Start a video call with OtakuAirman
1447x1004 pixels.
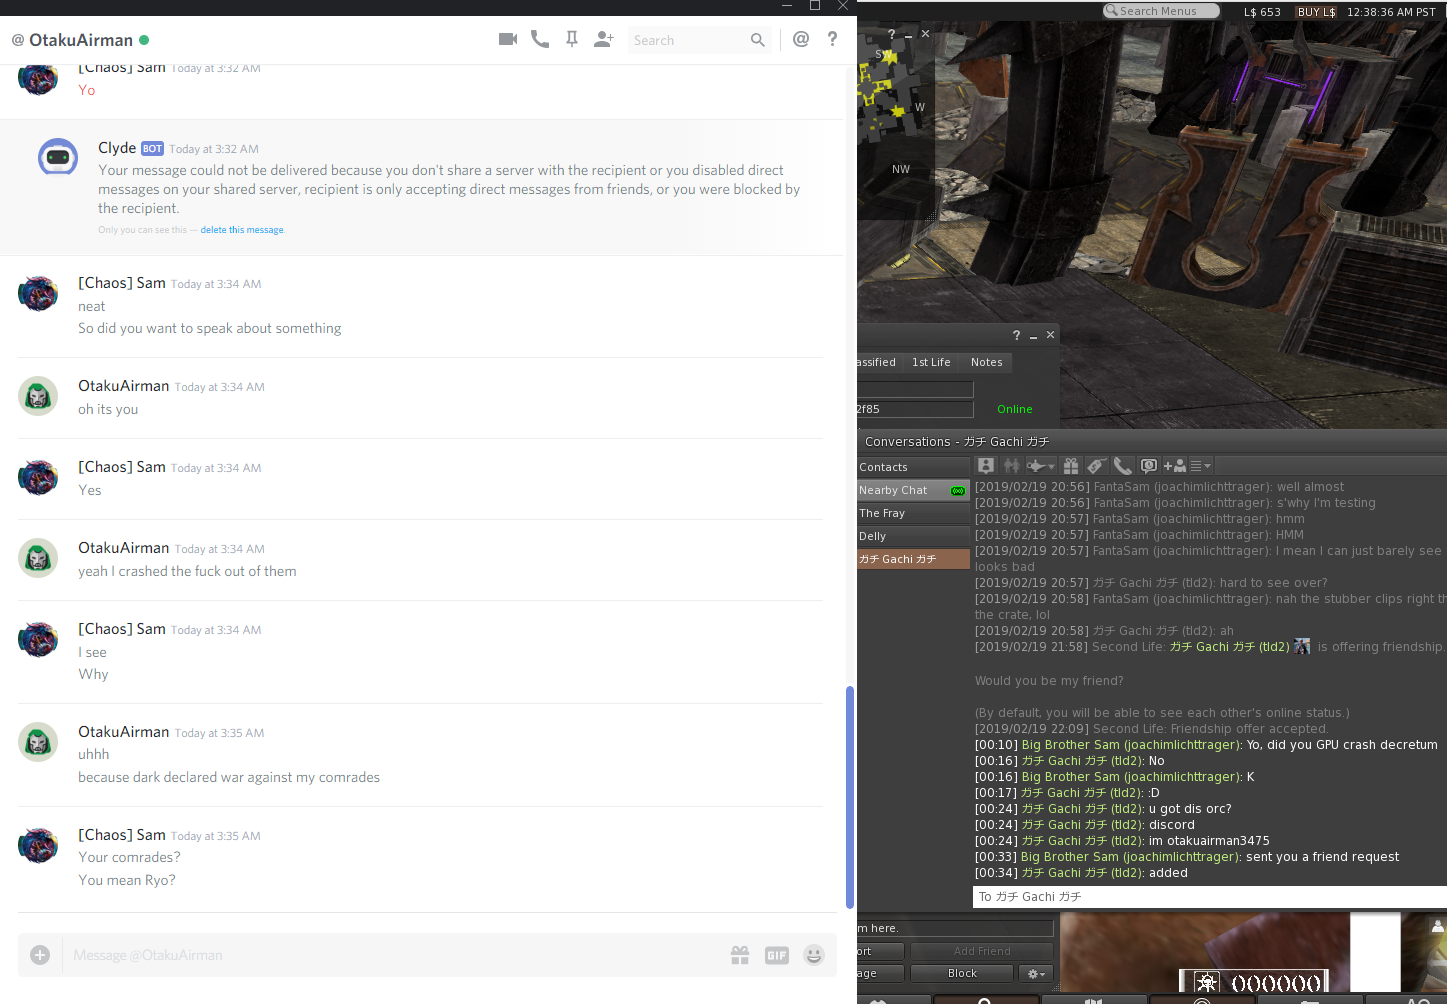click(x=508, y=39)
